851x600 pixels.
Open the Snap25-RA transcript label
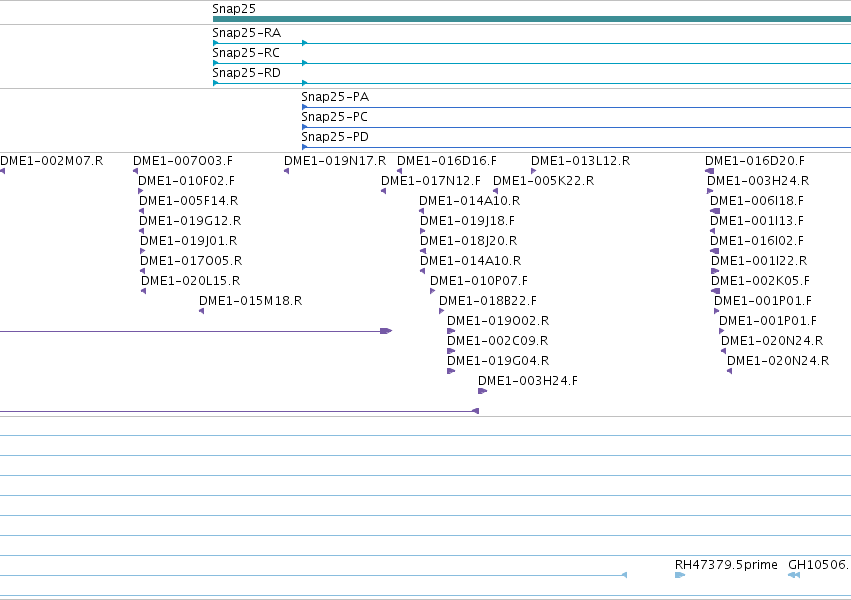[x=246, y=33]
